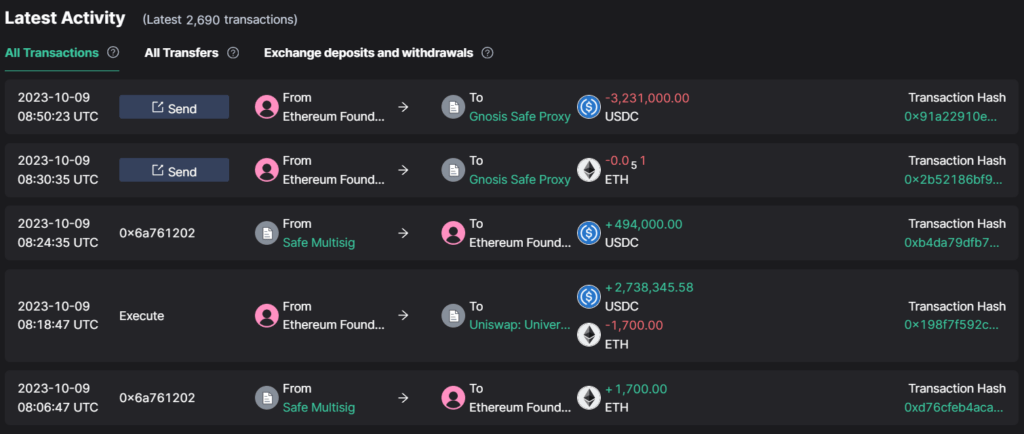Click Send button in 08:50:23 row
Screen dimensions: 1024x434
(174, 107)
